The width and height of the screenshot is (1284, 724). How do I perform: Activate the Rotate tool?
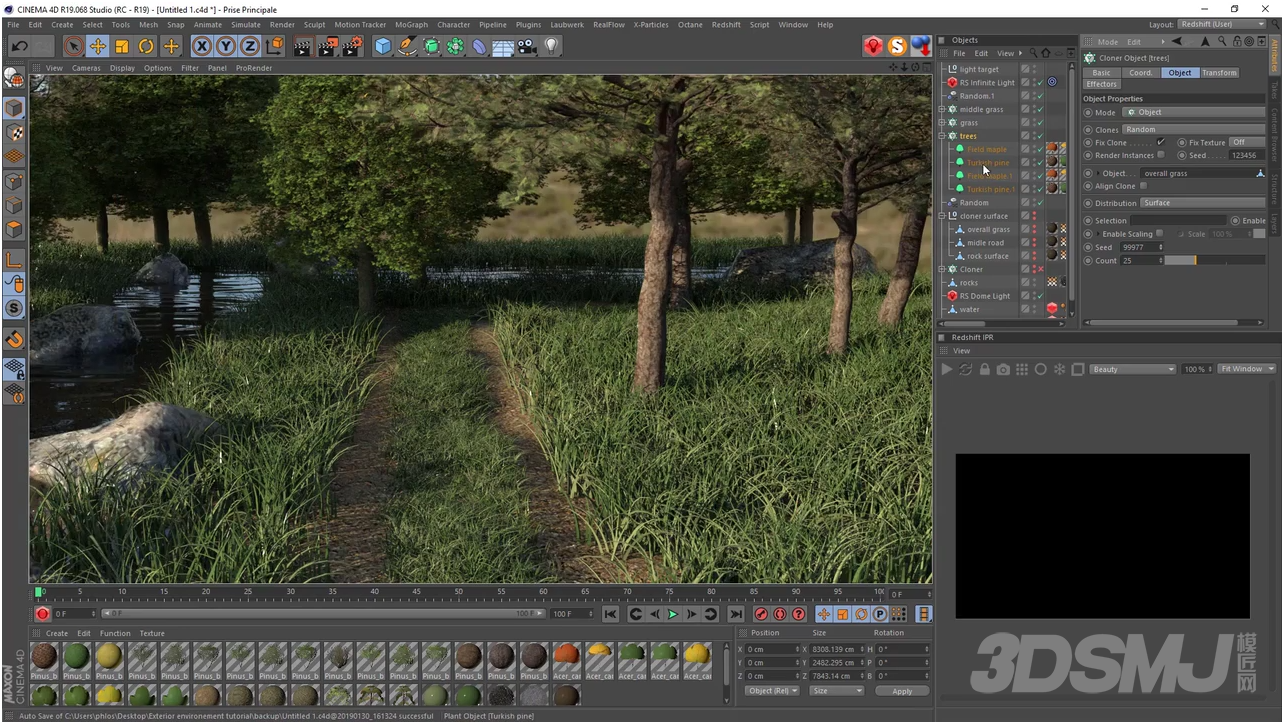[146, 46]
